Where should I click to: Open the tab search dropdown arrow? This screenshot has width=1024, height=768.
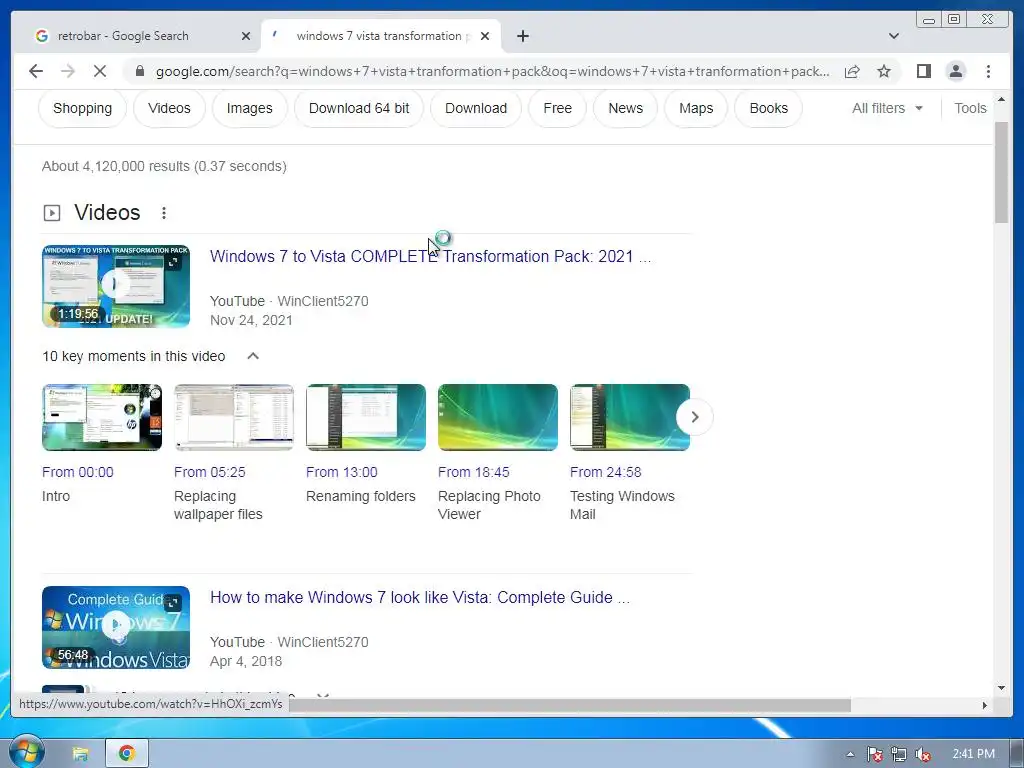point(893,36)
